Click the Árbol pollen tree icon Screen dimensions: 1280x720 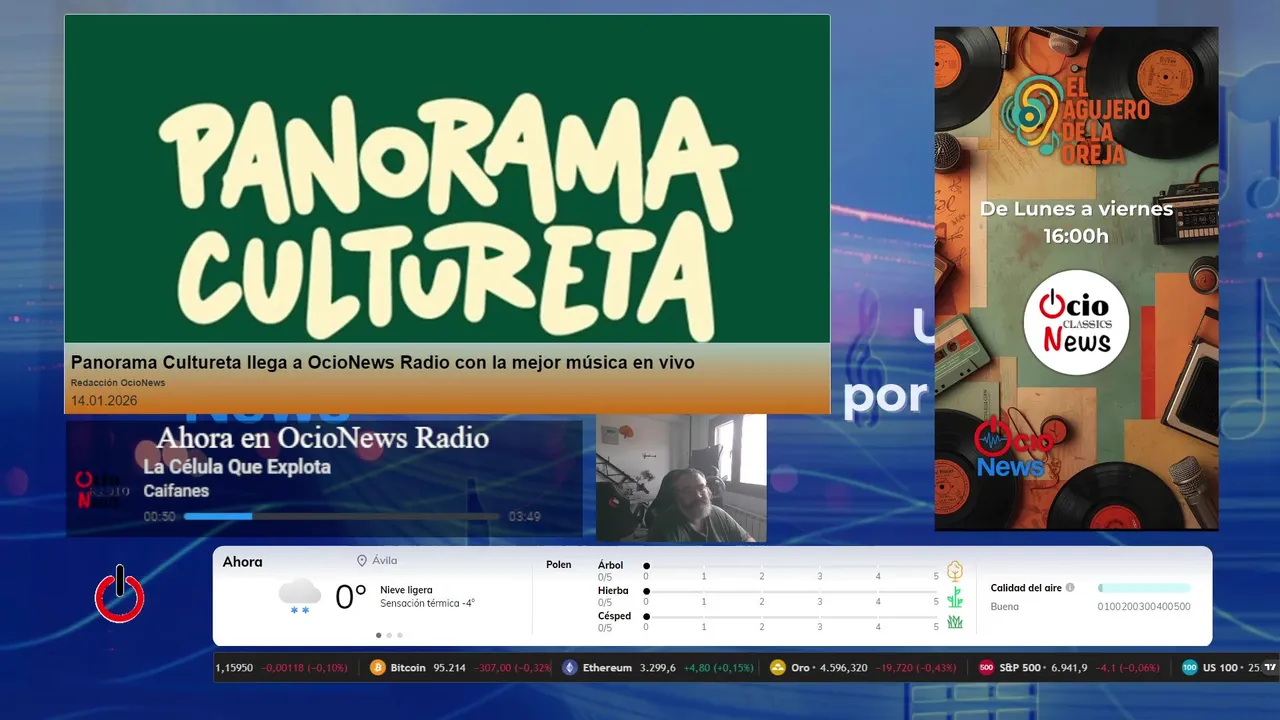(955, 571)
